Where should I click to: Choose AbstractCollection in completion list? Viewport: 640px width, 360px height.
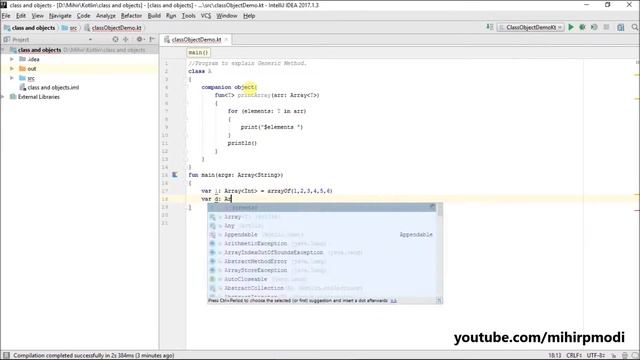[322, 288]
